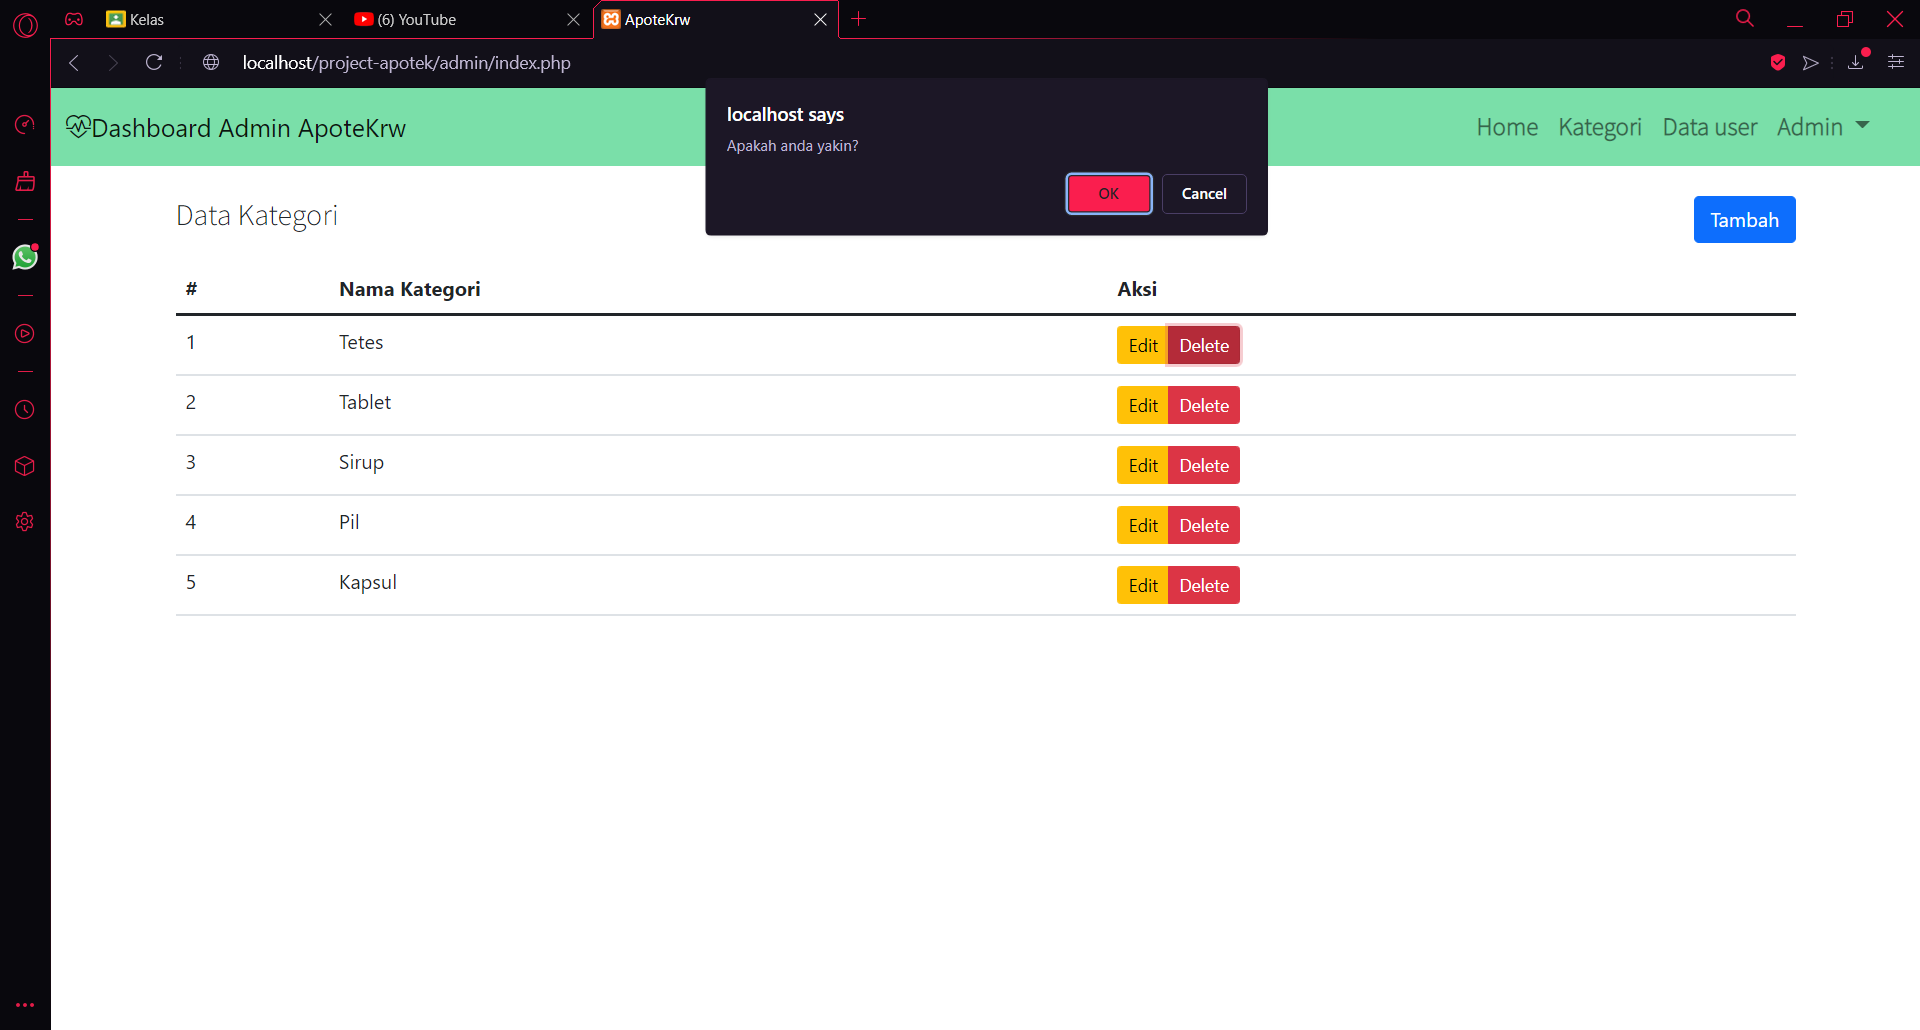
Task: Open browser search with the magnifier icon
Action: click(1744, 18)
